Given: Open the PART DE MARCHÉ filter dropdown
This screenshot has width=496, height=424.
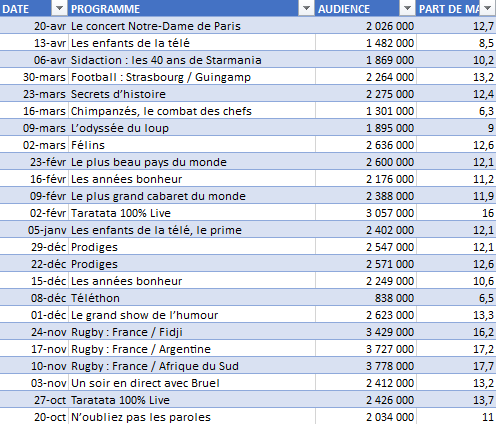Looking at the screenshot, I should tap(487, 8).
